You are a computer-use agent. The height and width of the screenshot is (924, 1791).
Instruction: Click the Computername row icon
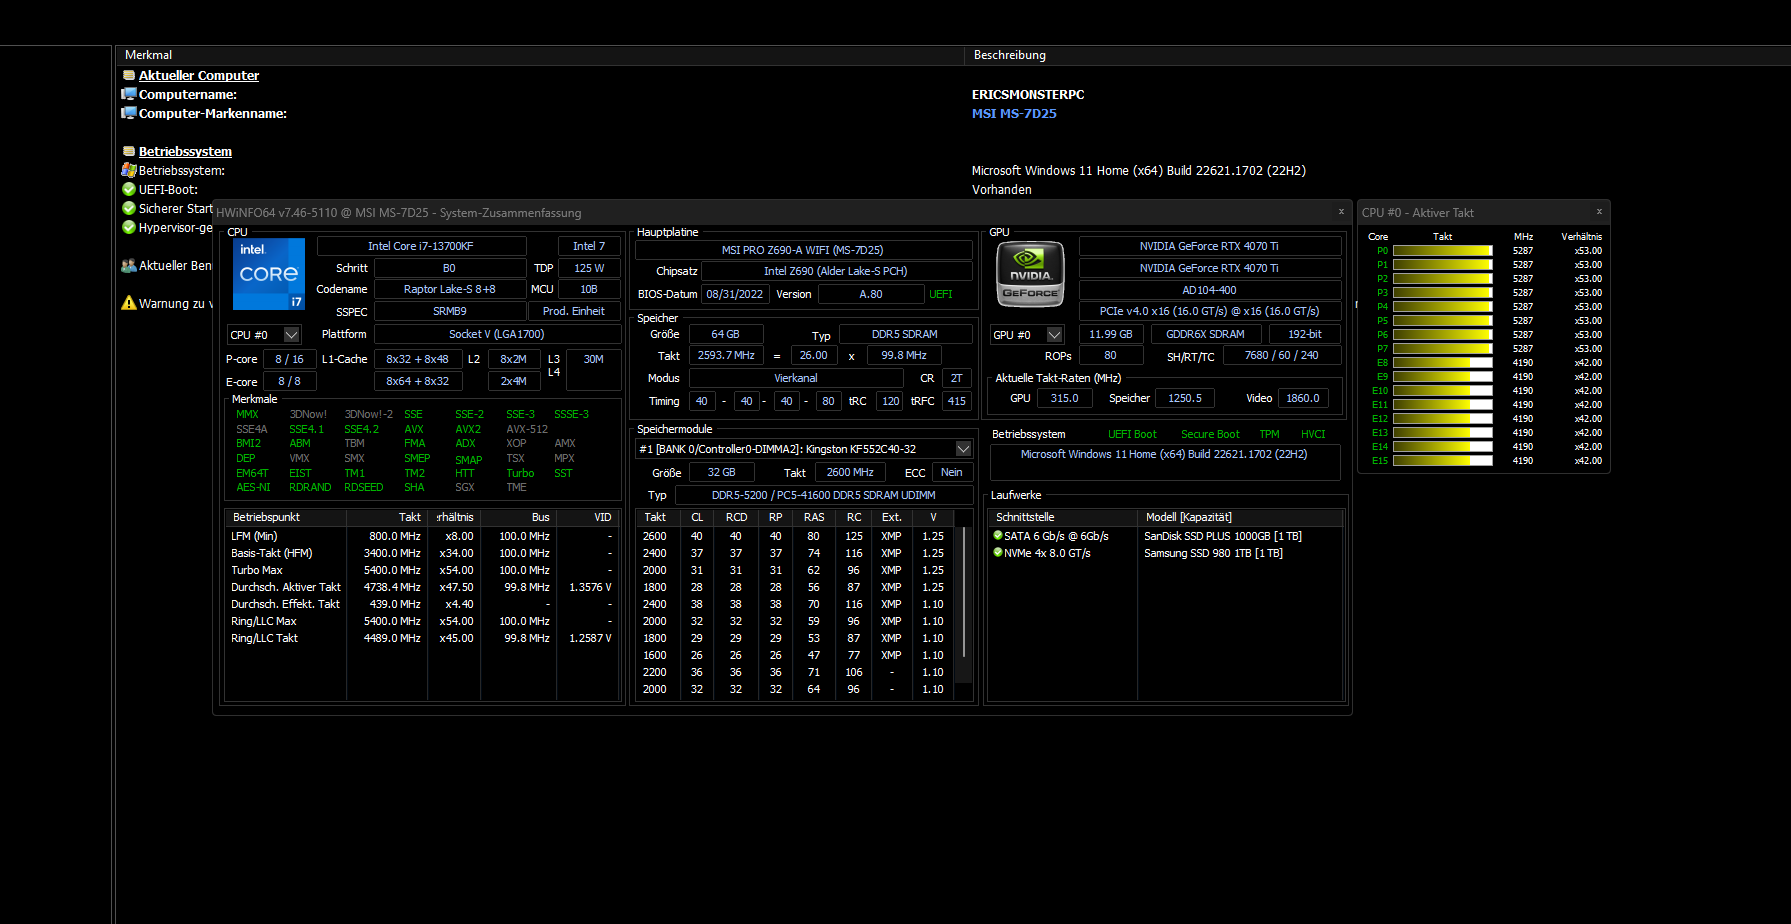click(129, 94)
